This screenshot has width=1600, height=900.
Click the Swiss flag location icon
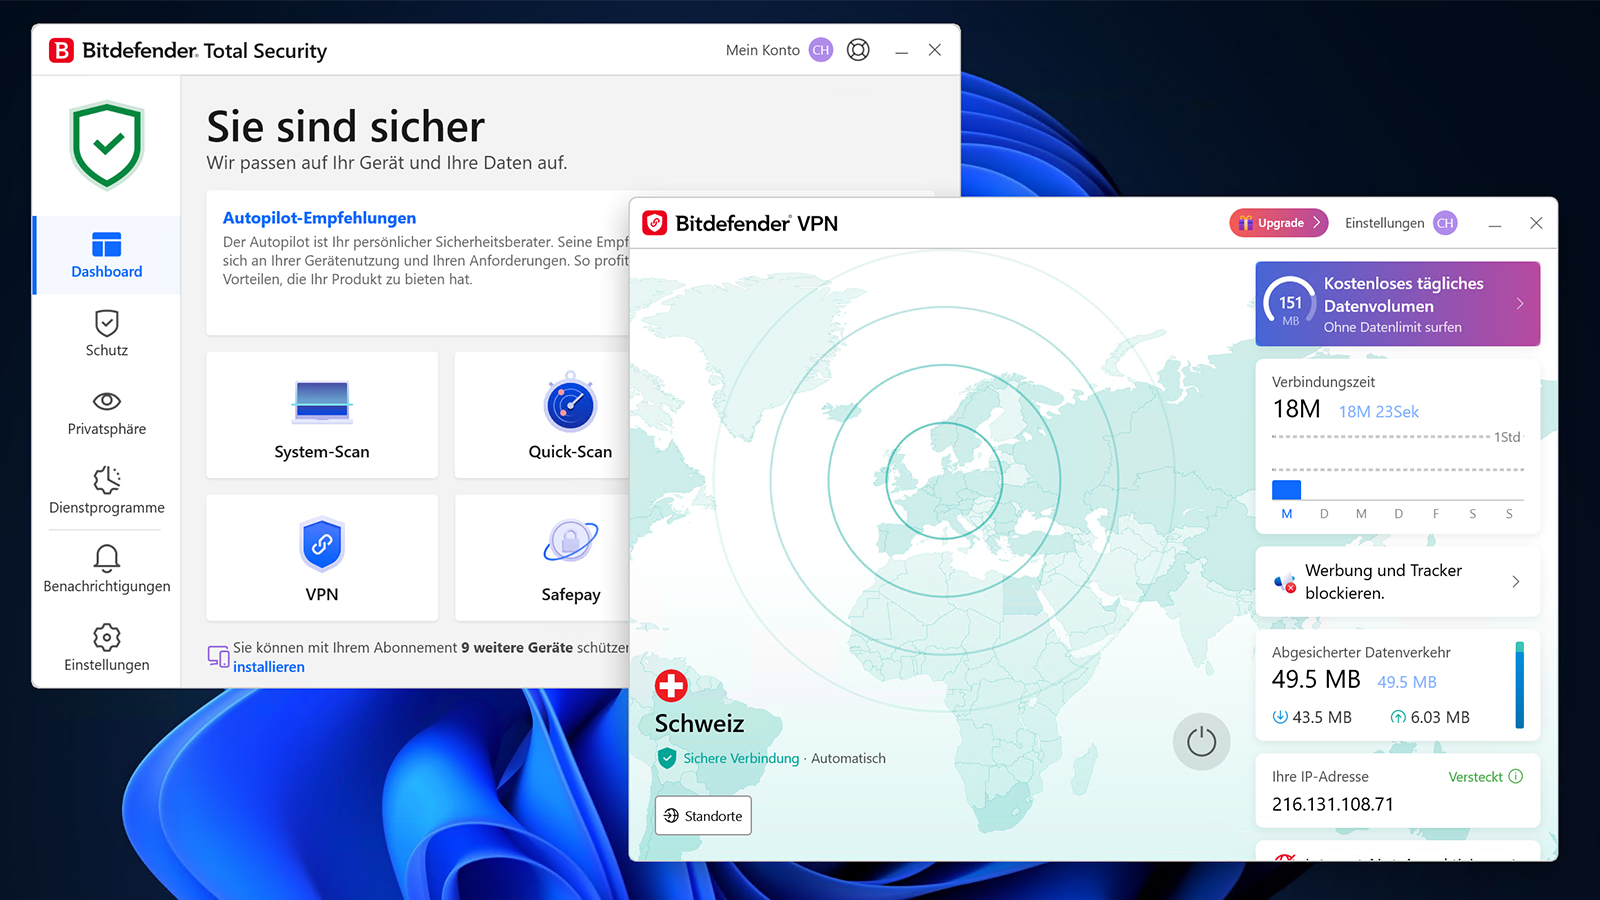click(671, 686)
